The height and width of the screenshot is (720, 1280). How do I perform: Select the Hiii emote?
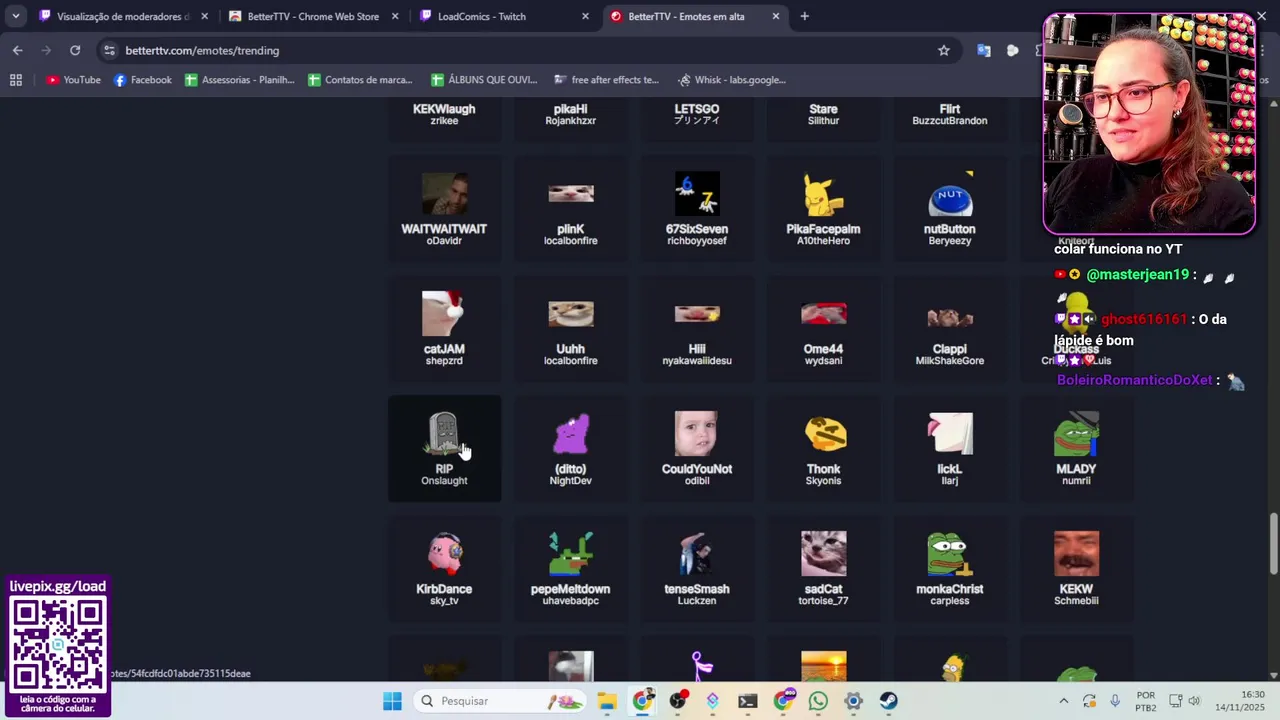(697, 329)
